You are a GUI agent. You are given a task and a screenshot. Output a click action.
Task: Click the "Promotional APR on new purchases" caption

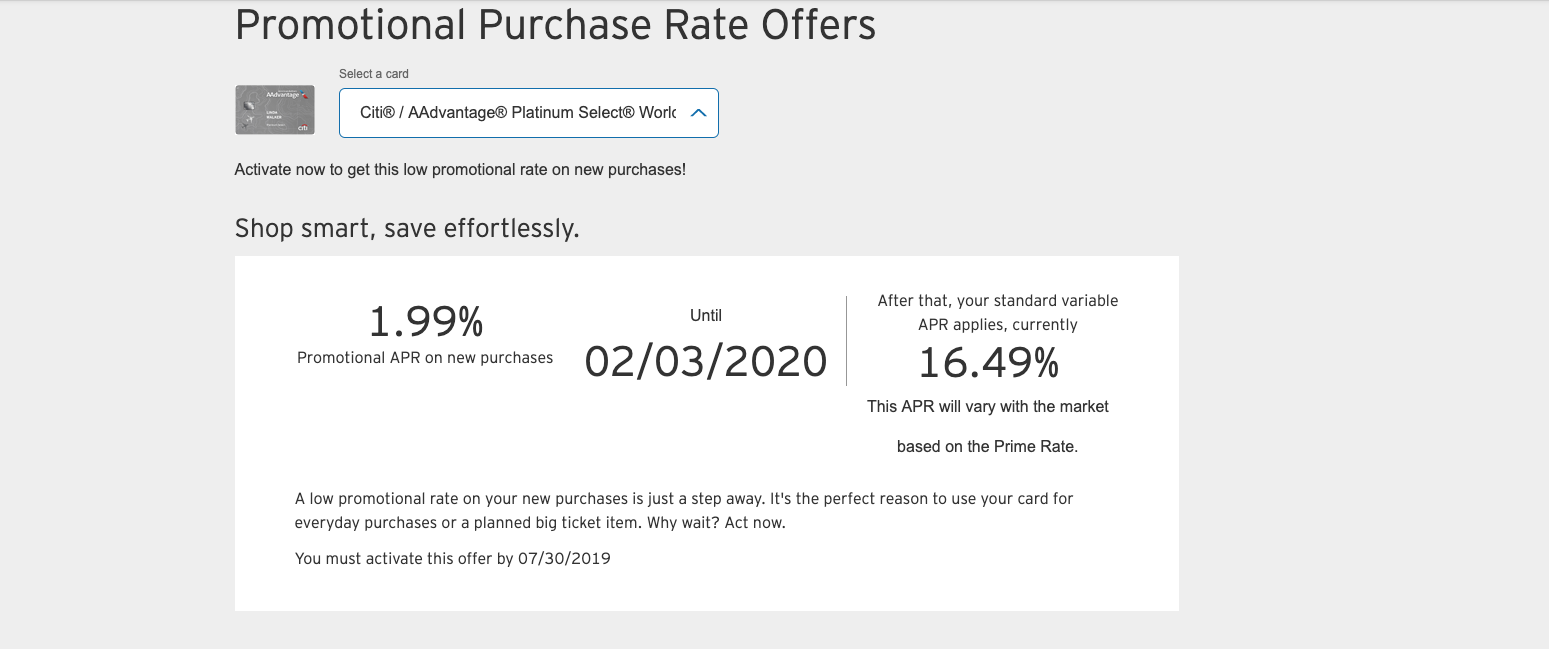(425, 358)
